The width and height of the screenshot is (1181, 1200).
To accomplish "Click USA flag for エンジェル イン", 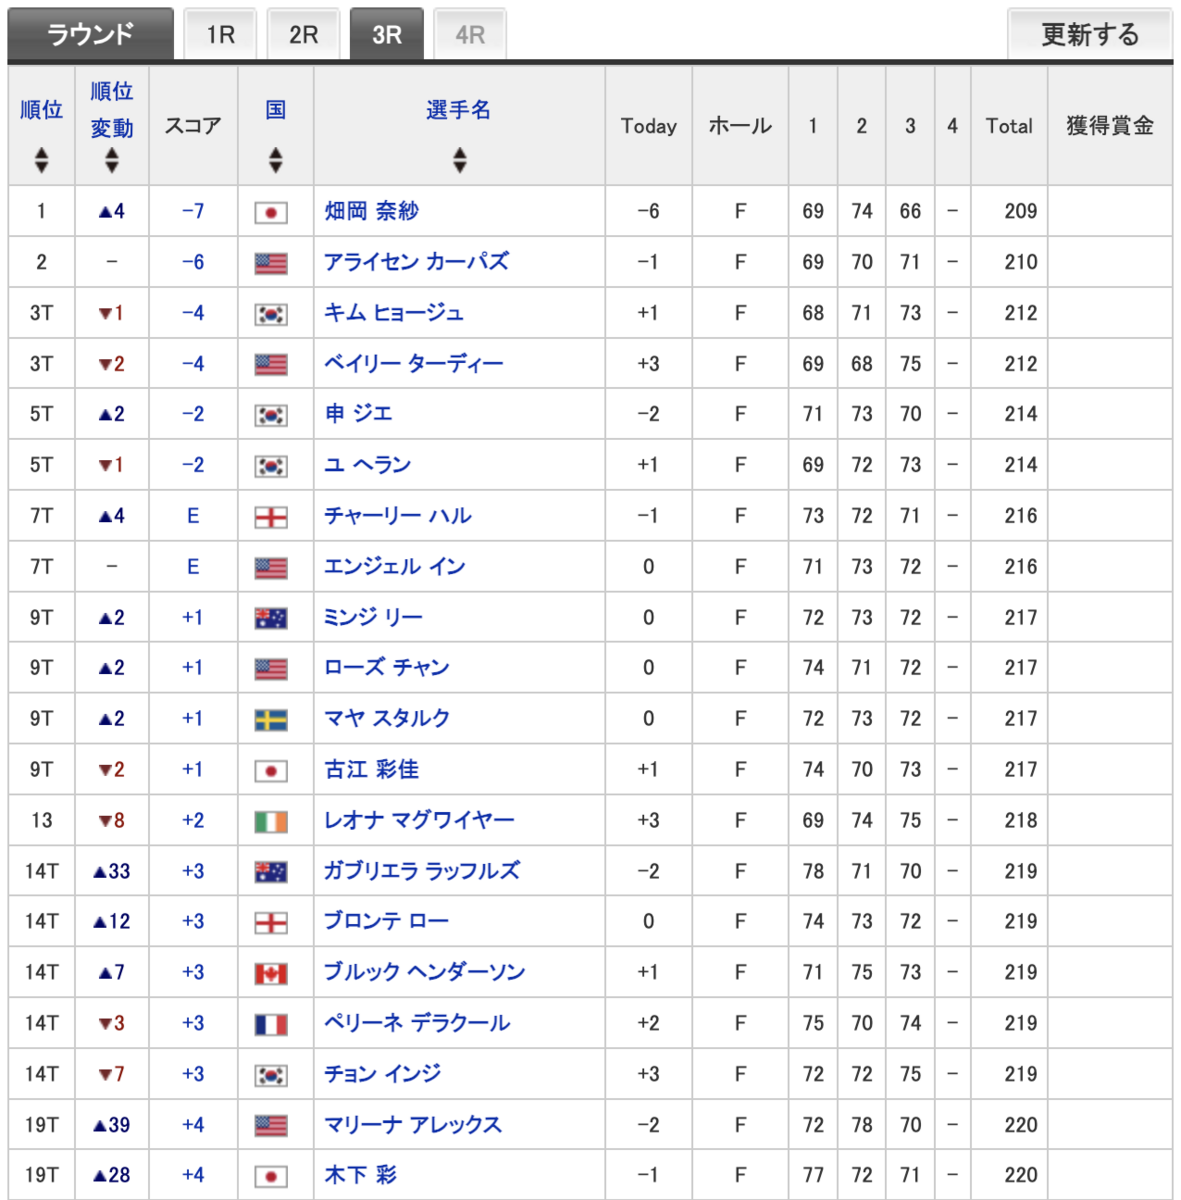I will [271, 569].
